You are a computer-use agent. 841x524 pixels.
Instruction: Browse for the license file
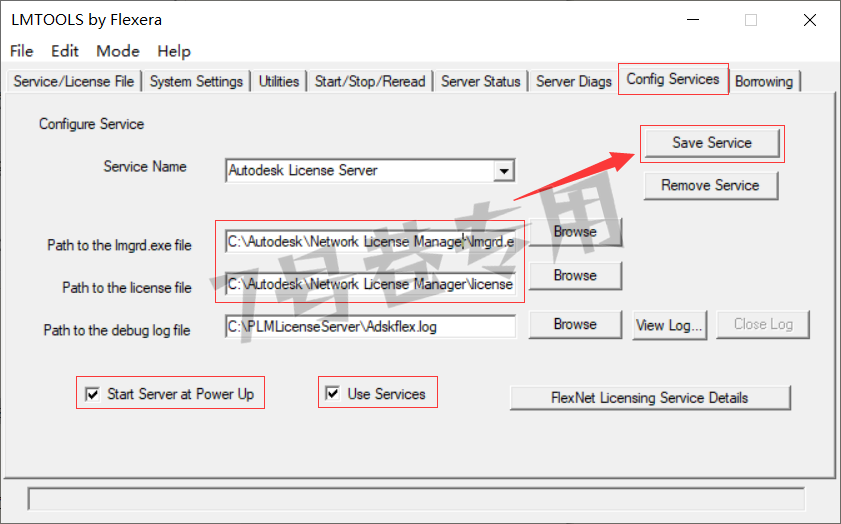tap(575, 275)
